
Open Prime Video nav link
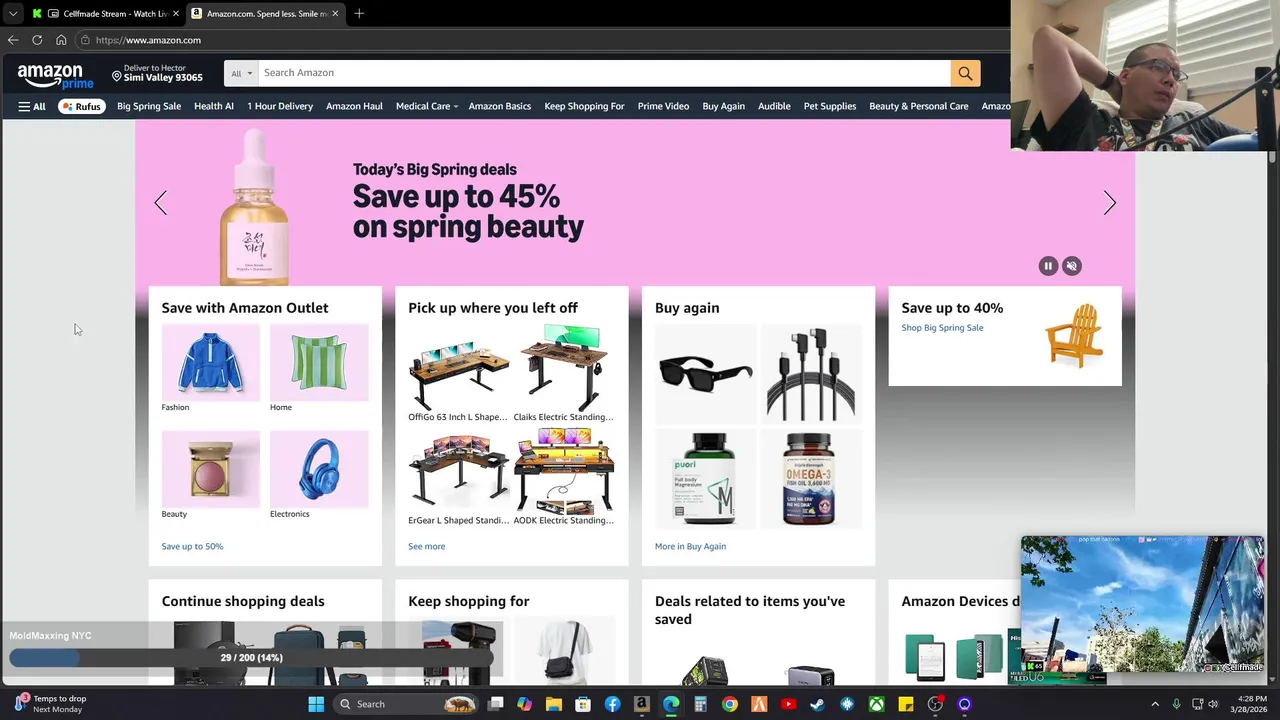point(663,106)
